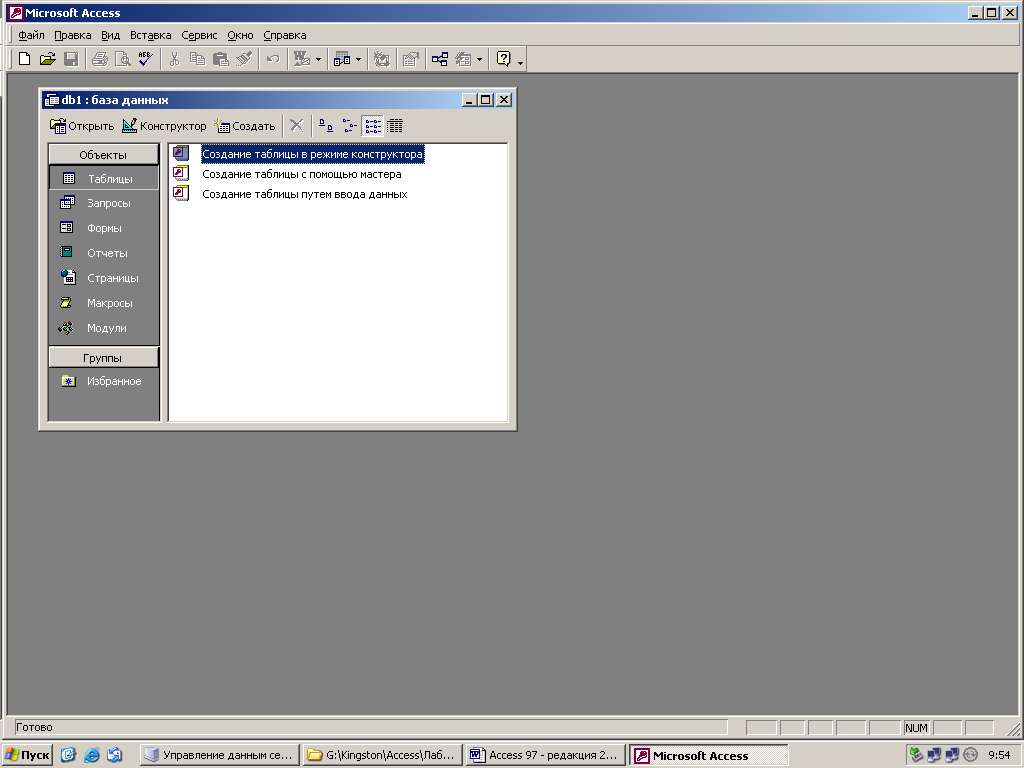Click the Создать button
The height and width of the screenshot is (768, 1024).
click(244, 126)
